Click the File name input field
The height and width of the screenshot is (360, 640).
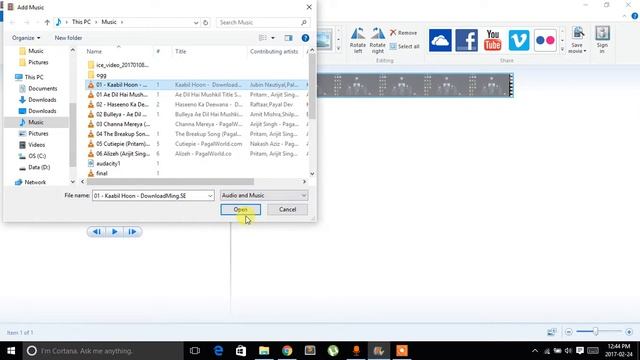click(149, 196)
